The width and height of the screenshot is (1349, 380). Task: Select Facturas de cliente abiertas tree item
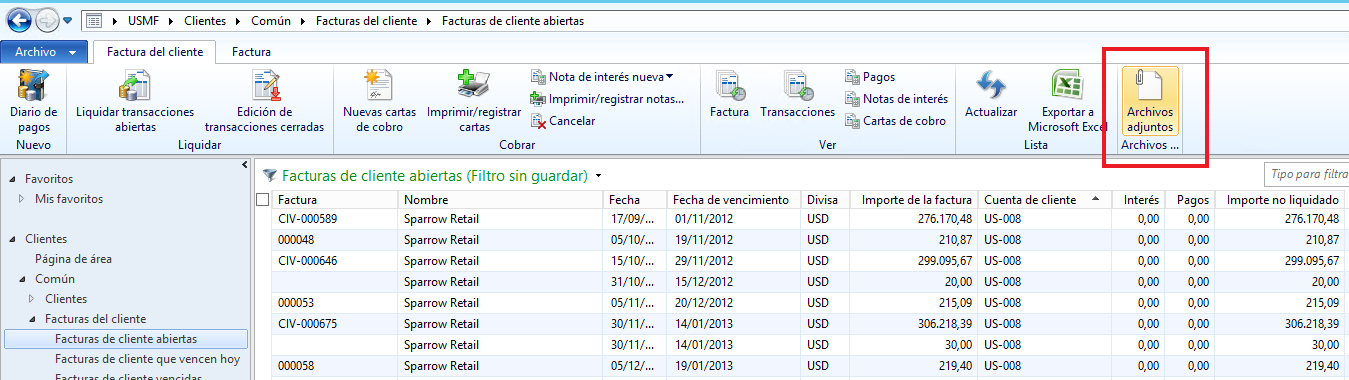126,339
